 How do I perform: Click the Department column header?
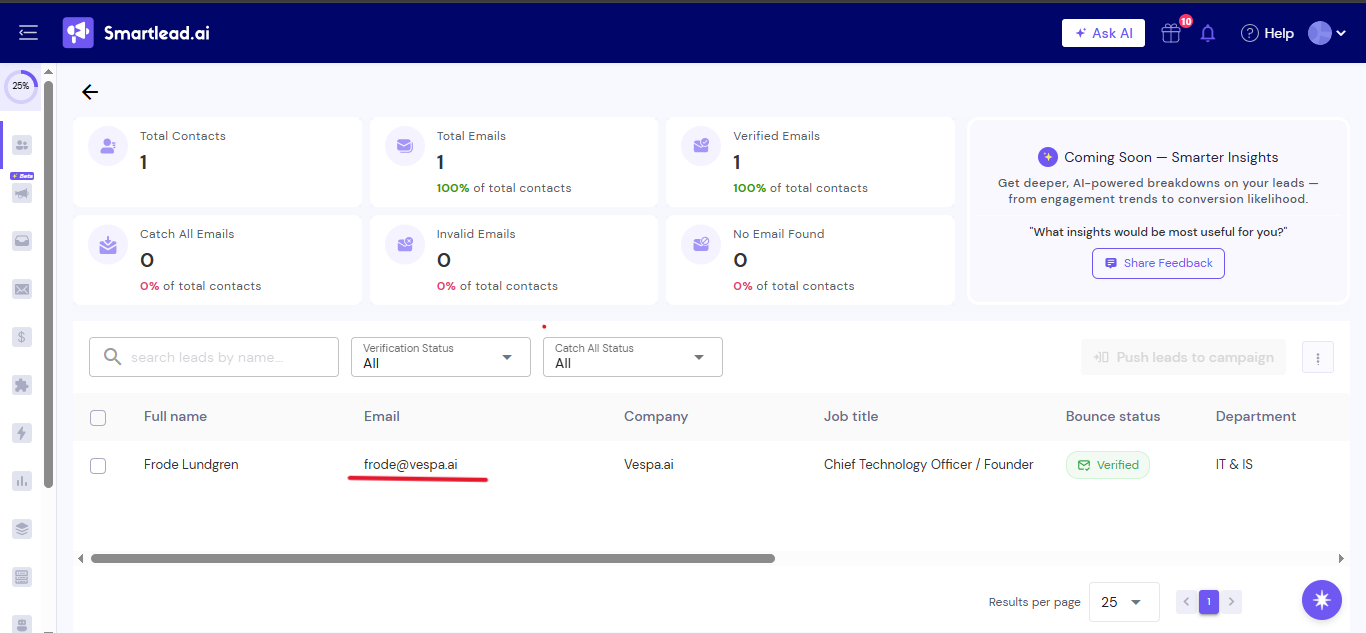tap(1256, 416)
